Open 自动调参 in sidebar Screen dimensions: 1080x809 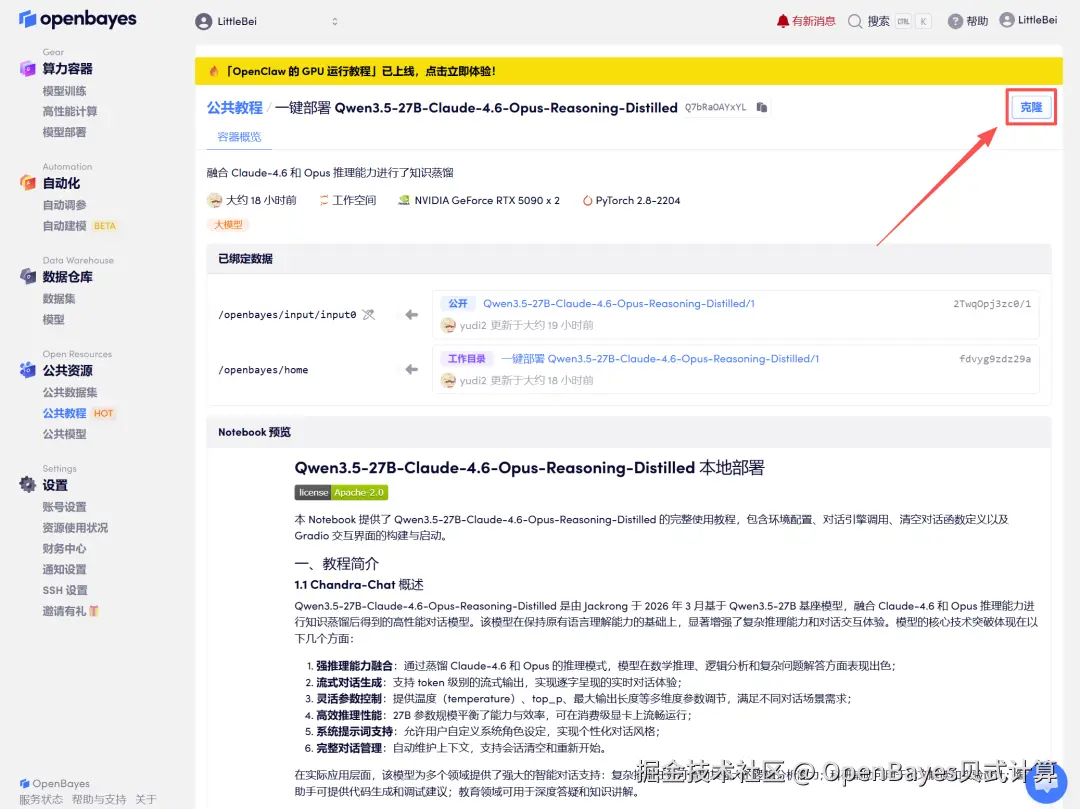click(x=64, y=205)
